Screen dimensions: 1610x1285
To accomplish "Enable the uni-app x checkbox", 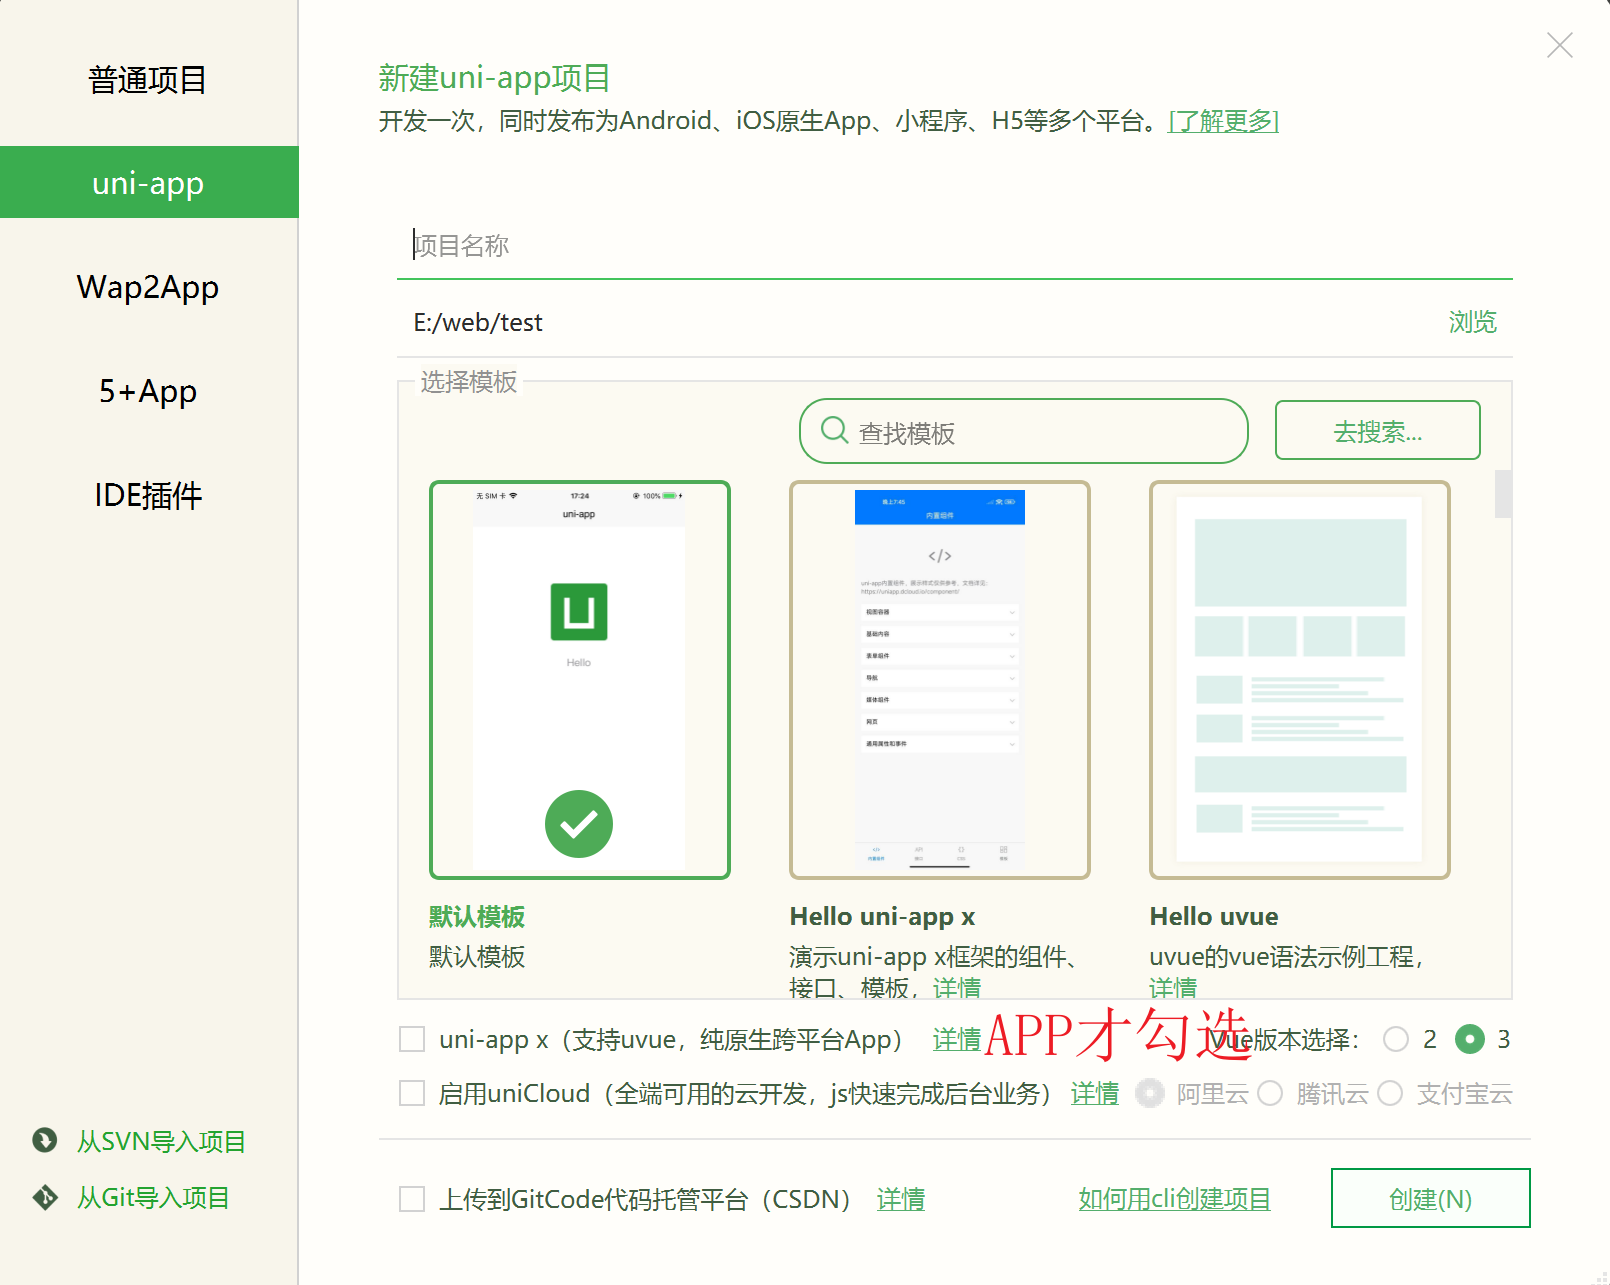I will click(x=412, y=1039).
